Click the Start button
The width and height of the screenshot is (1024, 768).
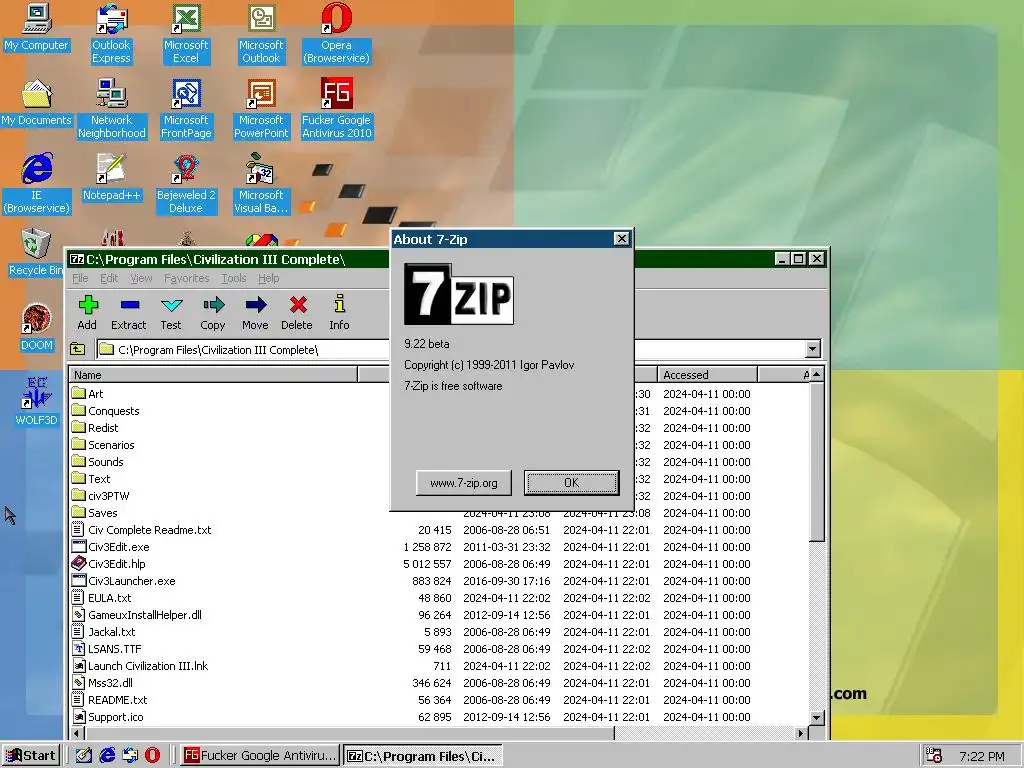31,756
